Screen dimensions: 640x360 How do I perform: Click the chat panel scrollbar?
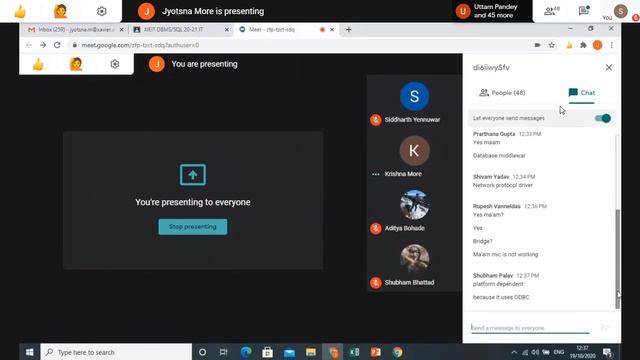[618, 259]
